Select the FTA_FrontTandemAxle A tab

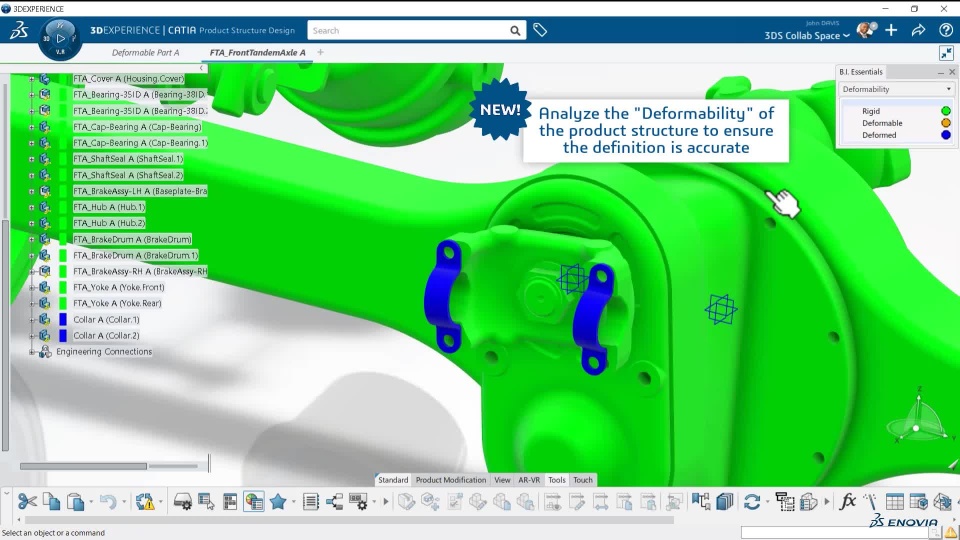[x=257, y=53]
